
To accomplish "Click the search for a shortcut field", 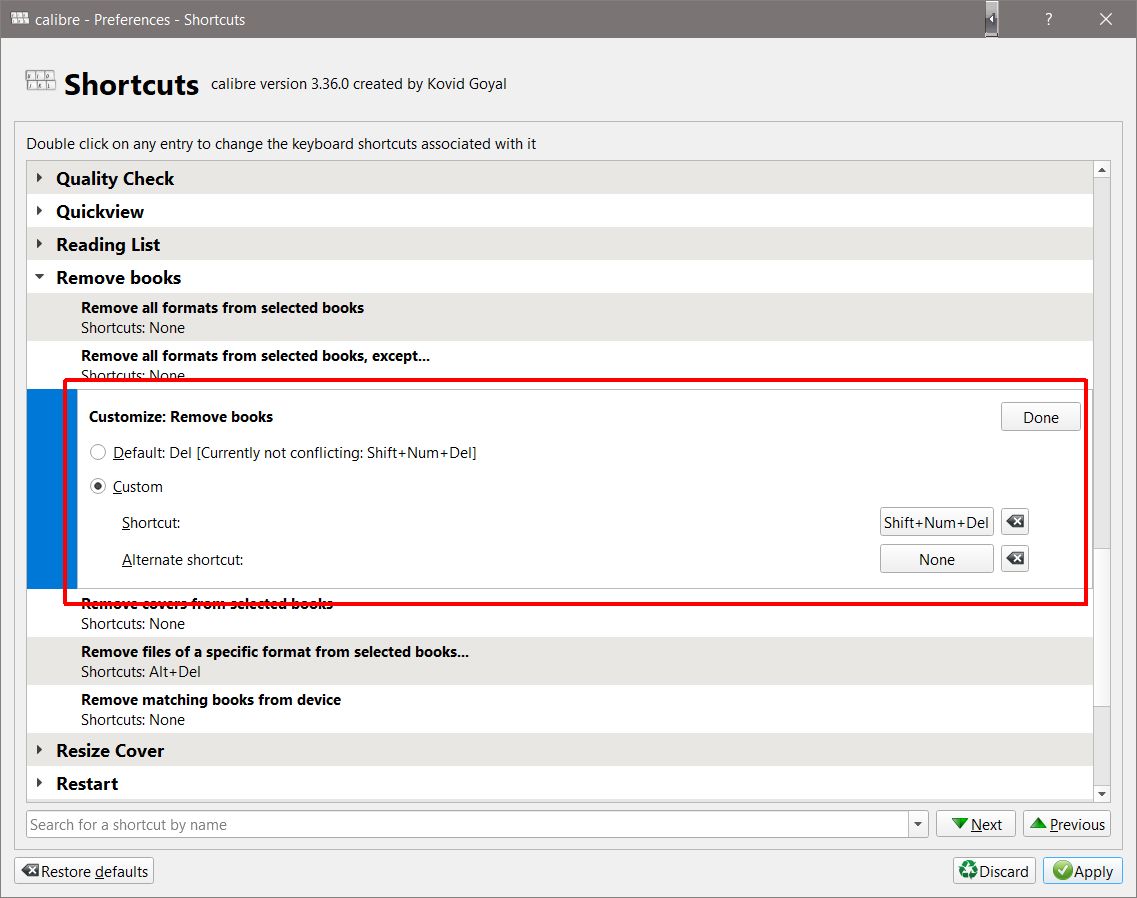I will coord(466,824).
